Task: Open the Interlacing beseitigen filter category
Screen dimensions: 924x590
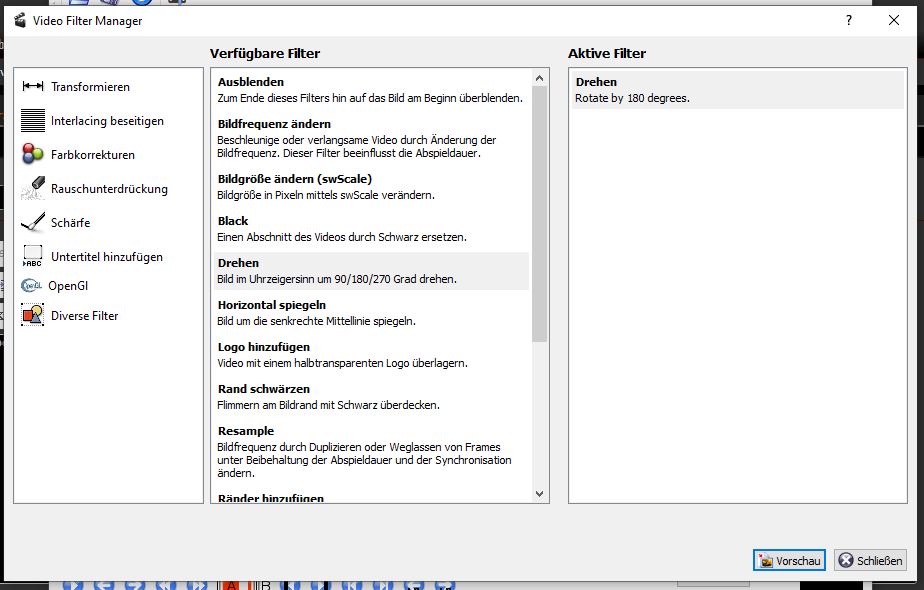Action: 107,121
